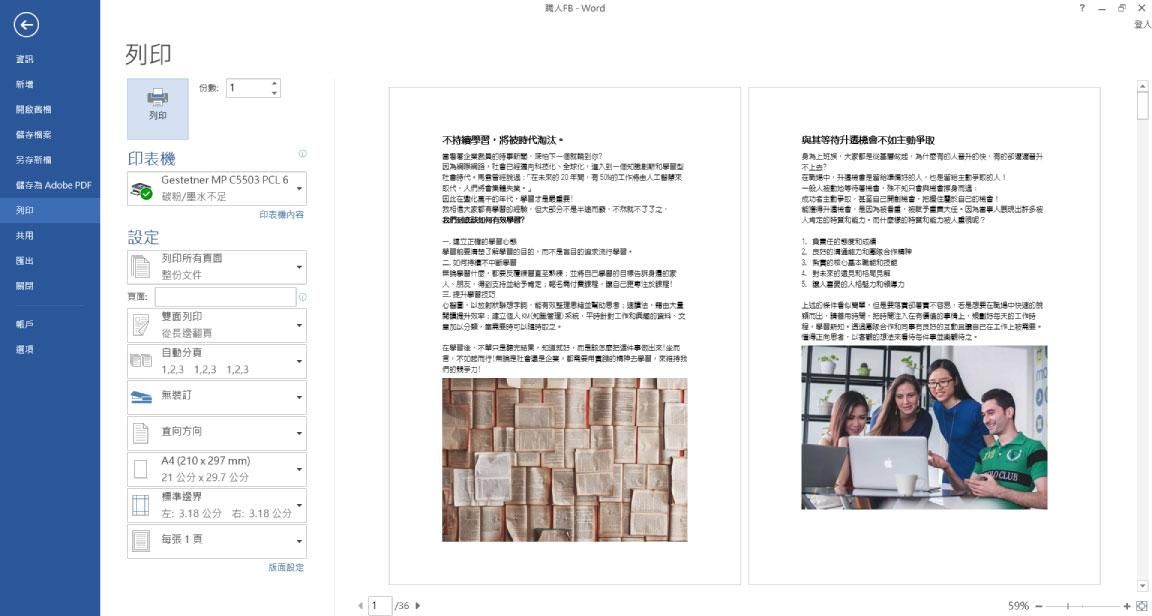The image size is (1152, 616).
Task: Click the Help question mark icon
Action: click(x=1081, y=8)
